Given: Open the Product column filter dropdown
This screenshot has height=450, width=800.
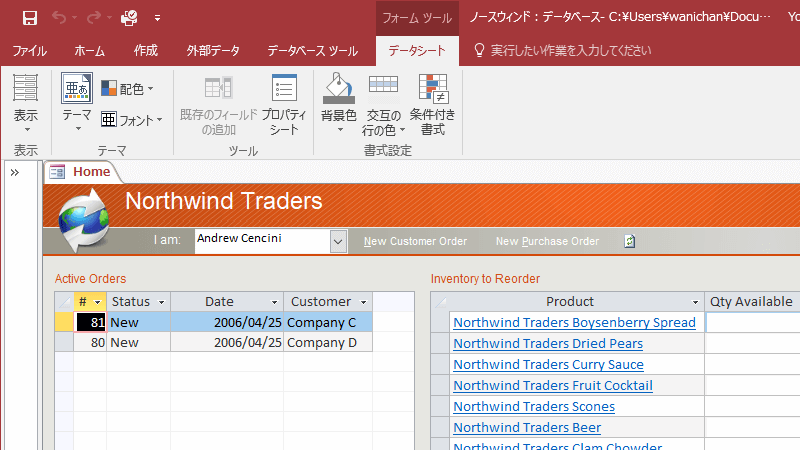Looking at the screenshot, I should coord(695,302).
